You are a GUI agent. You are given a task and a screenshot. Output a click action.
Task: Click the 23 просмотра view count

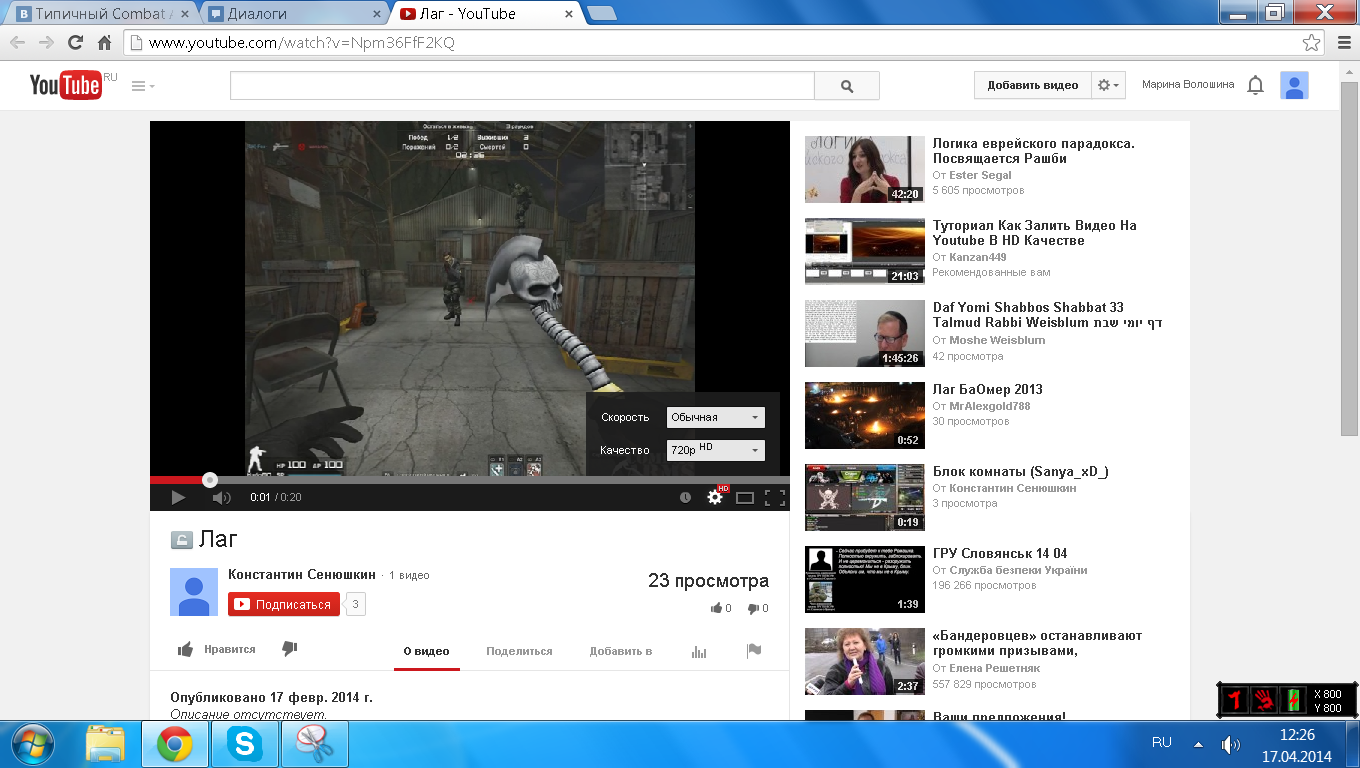tap(708, 581)
